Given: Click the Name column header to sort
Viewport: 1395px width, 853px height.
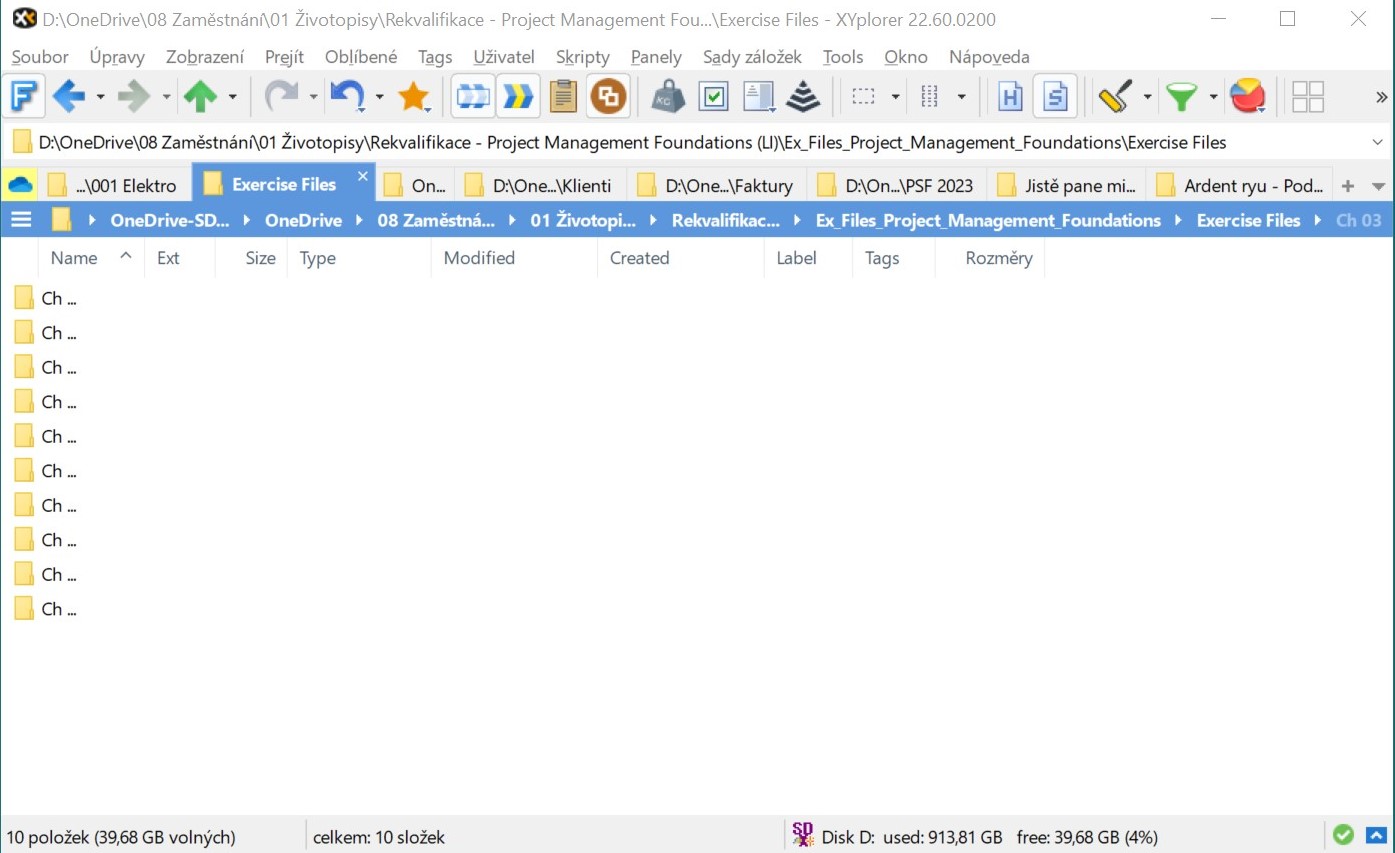Looking at the screenshot, I should click(x=73, y=258).
